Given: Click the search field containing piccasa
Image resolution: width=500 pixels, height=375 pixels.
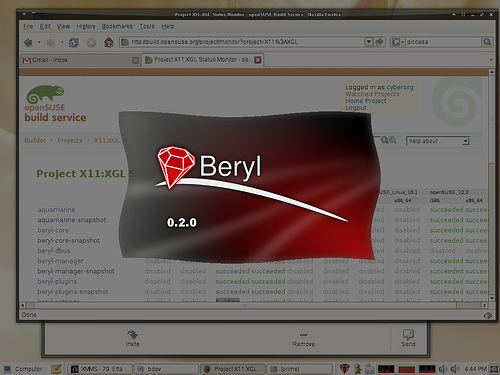Looking at the screenshot, I should coord(443,42).
